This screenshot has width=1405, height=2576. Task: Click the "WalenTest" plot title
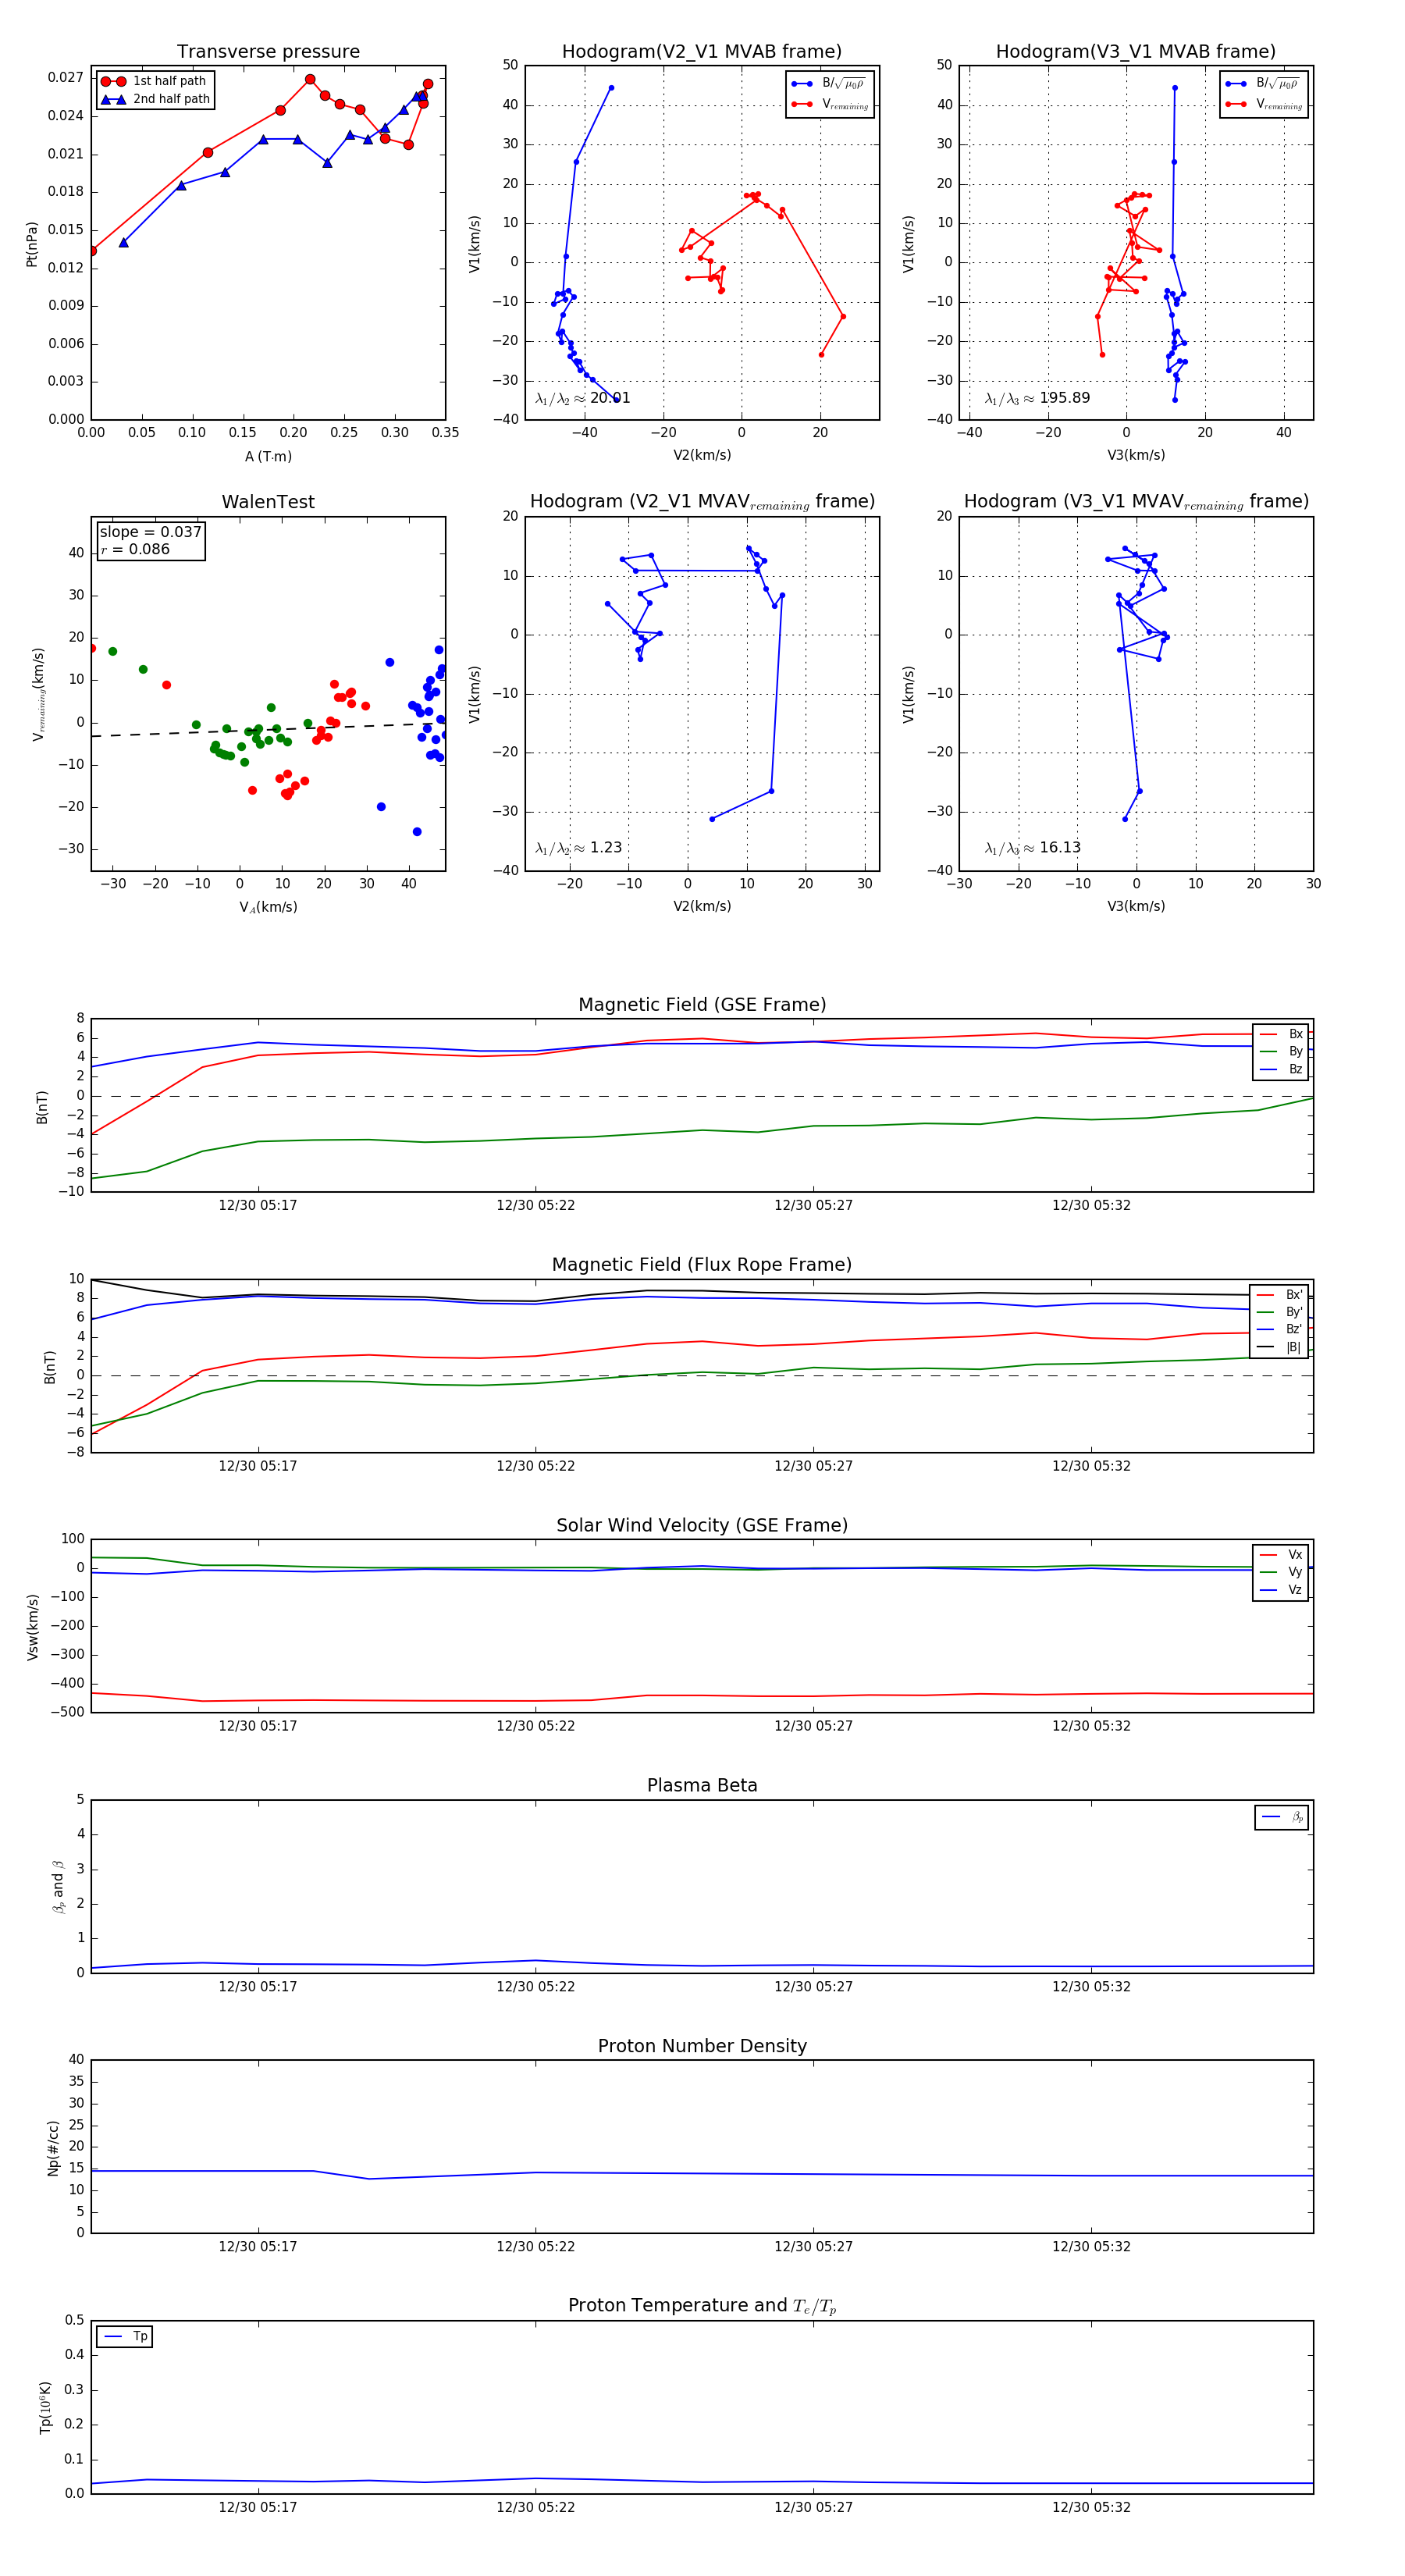tap(268, 502)
